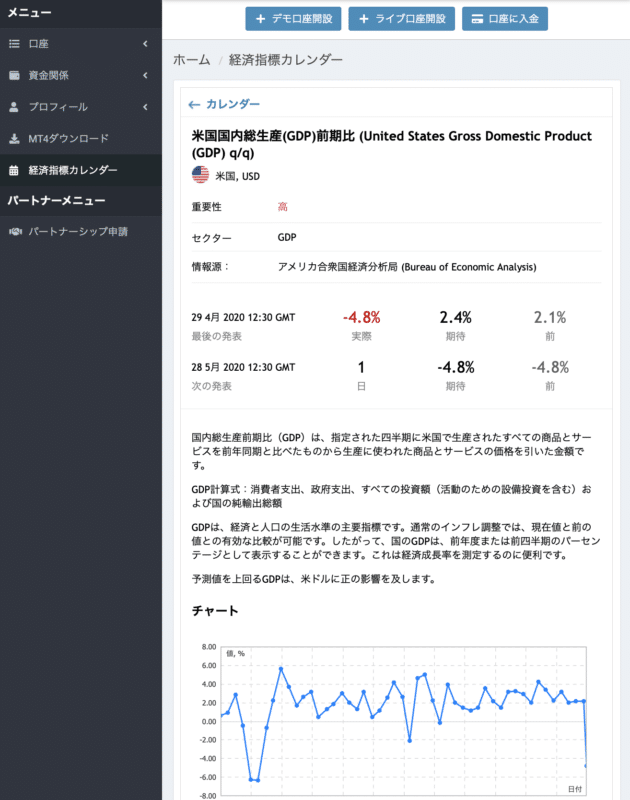
Task: Click the plus icon on ライブ口座開設
Action: point(364,19)
